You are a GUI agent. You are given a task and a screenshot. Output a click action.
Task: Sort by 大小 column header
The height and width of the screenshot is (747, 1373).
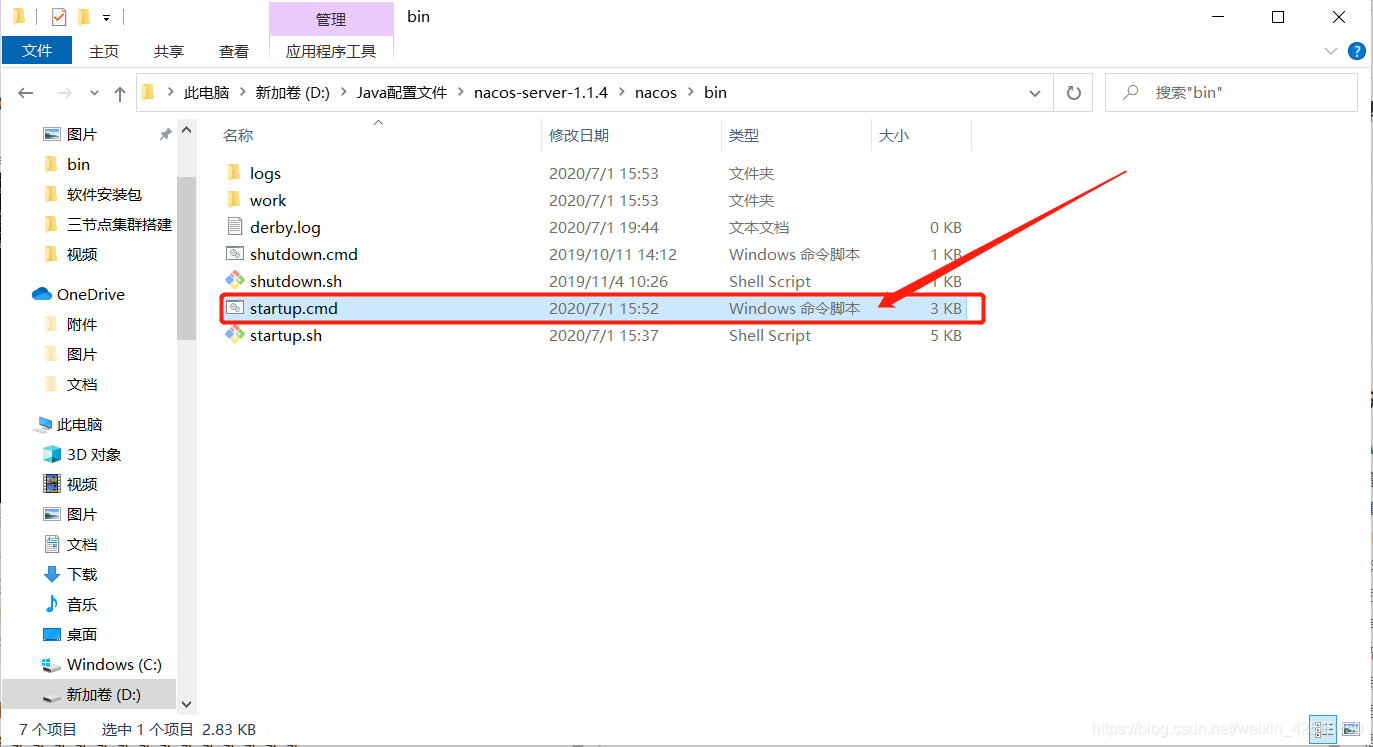tap(894, 136)
